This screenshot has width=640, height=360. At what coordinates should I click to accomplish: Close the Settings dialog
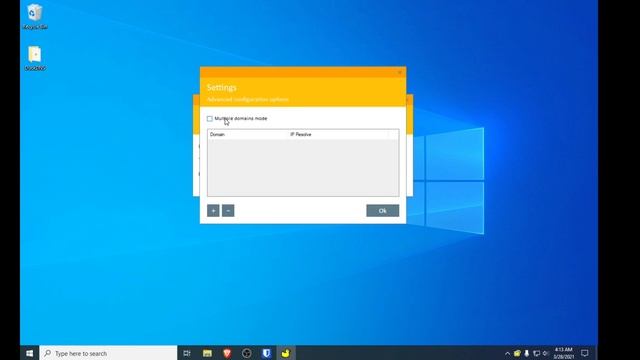coord(400,72)
